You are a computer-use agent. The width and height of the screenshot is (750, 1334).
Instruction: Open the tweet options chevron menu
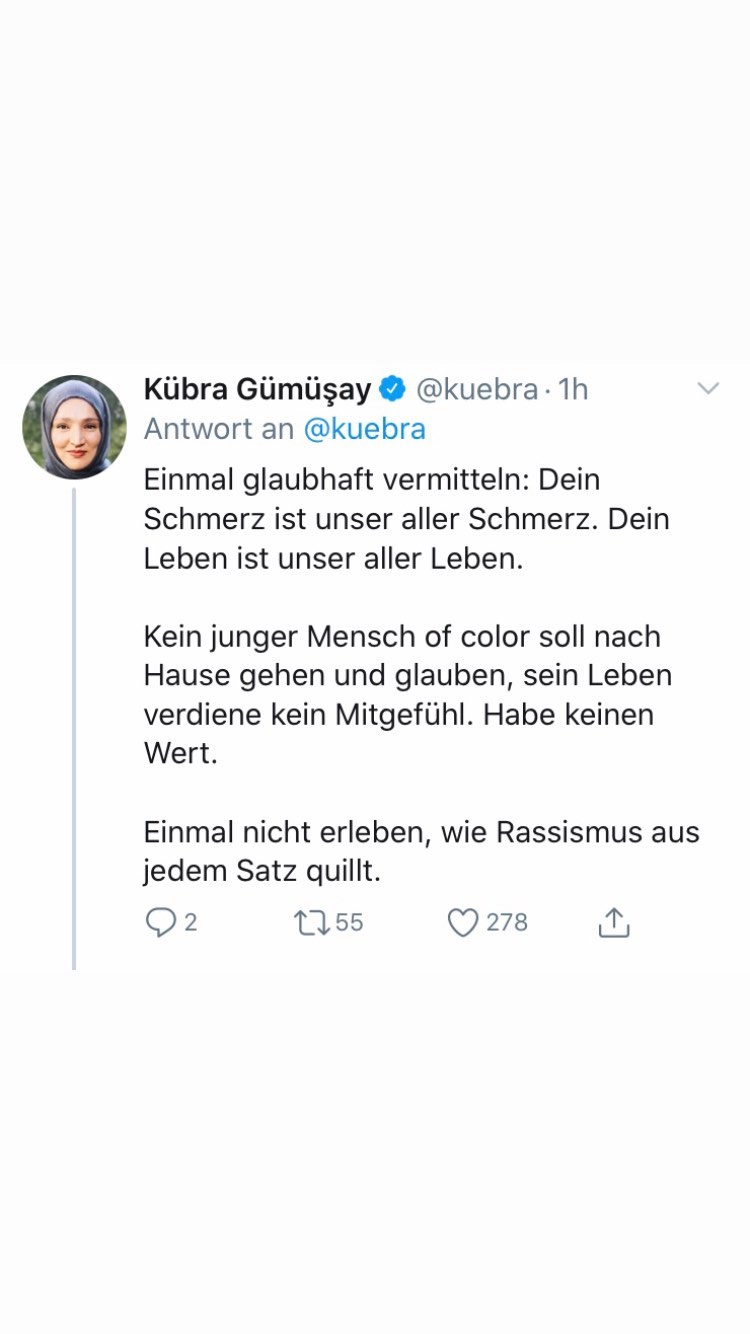click(708, 389)
